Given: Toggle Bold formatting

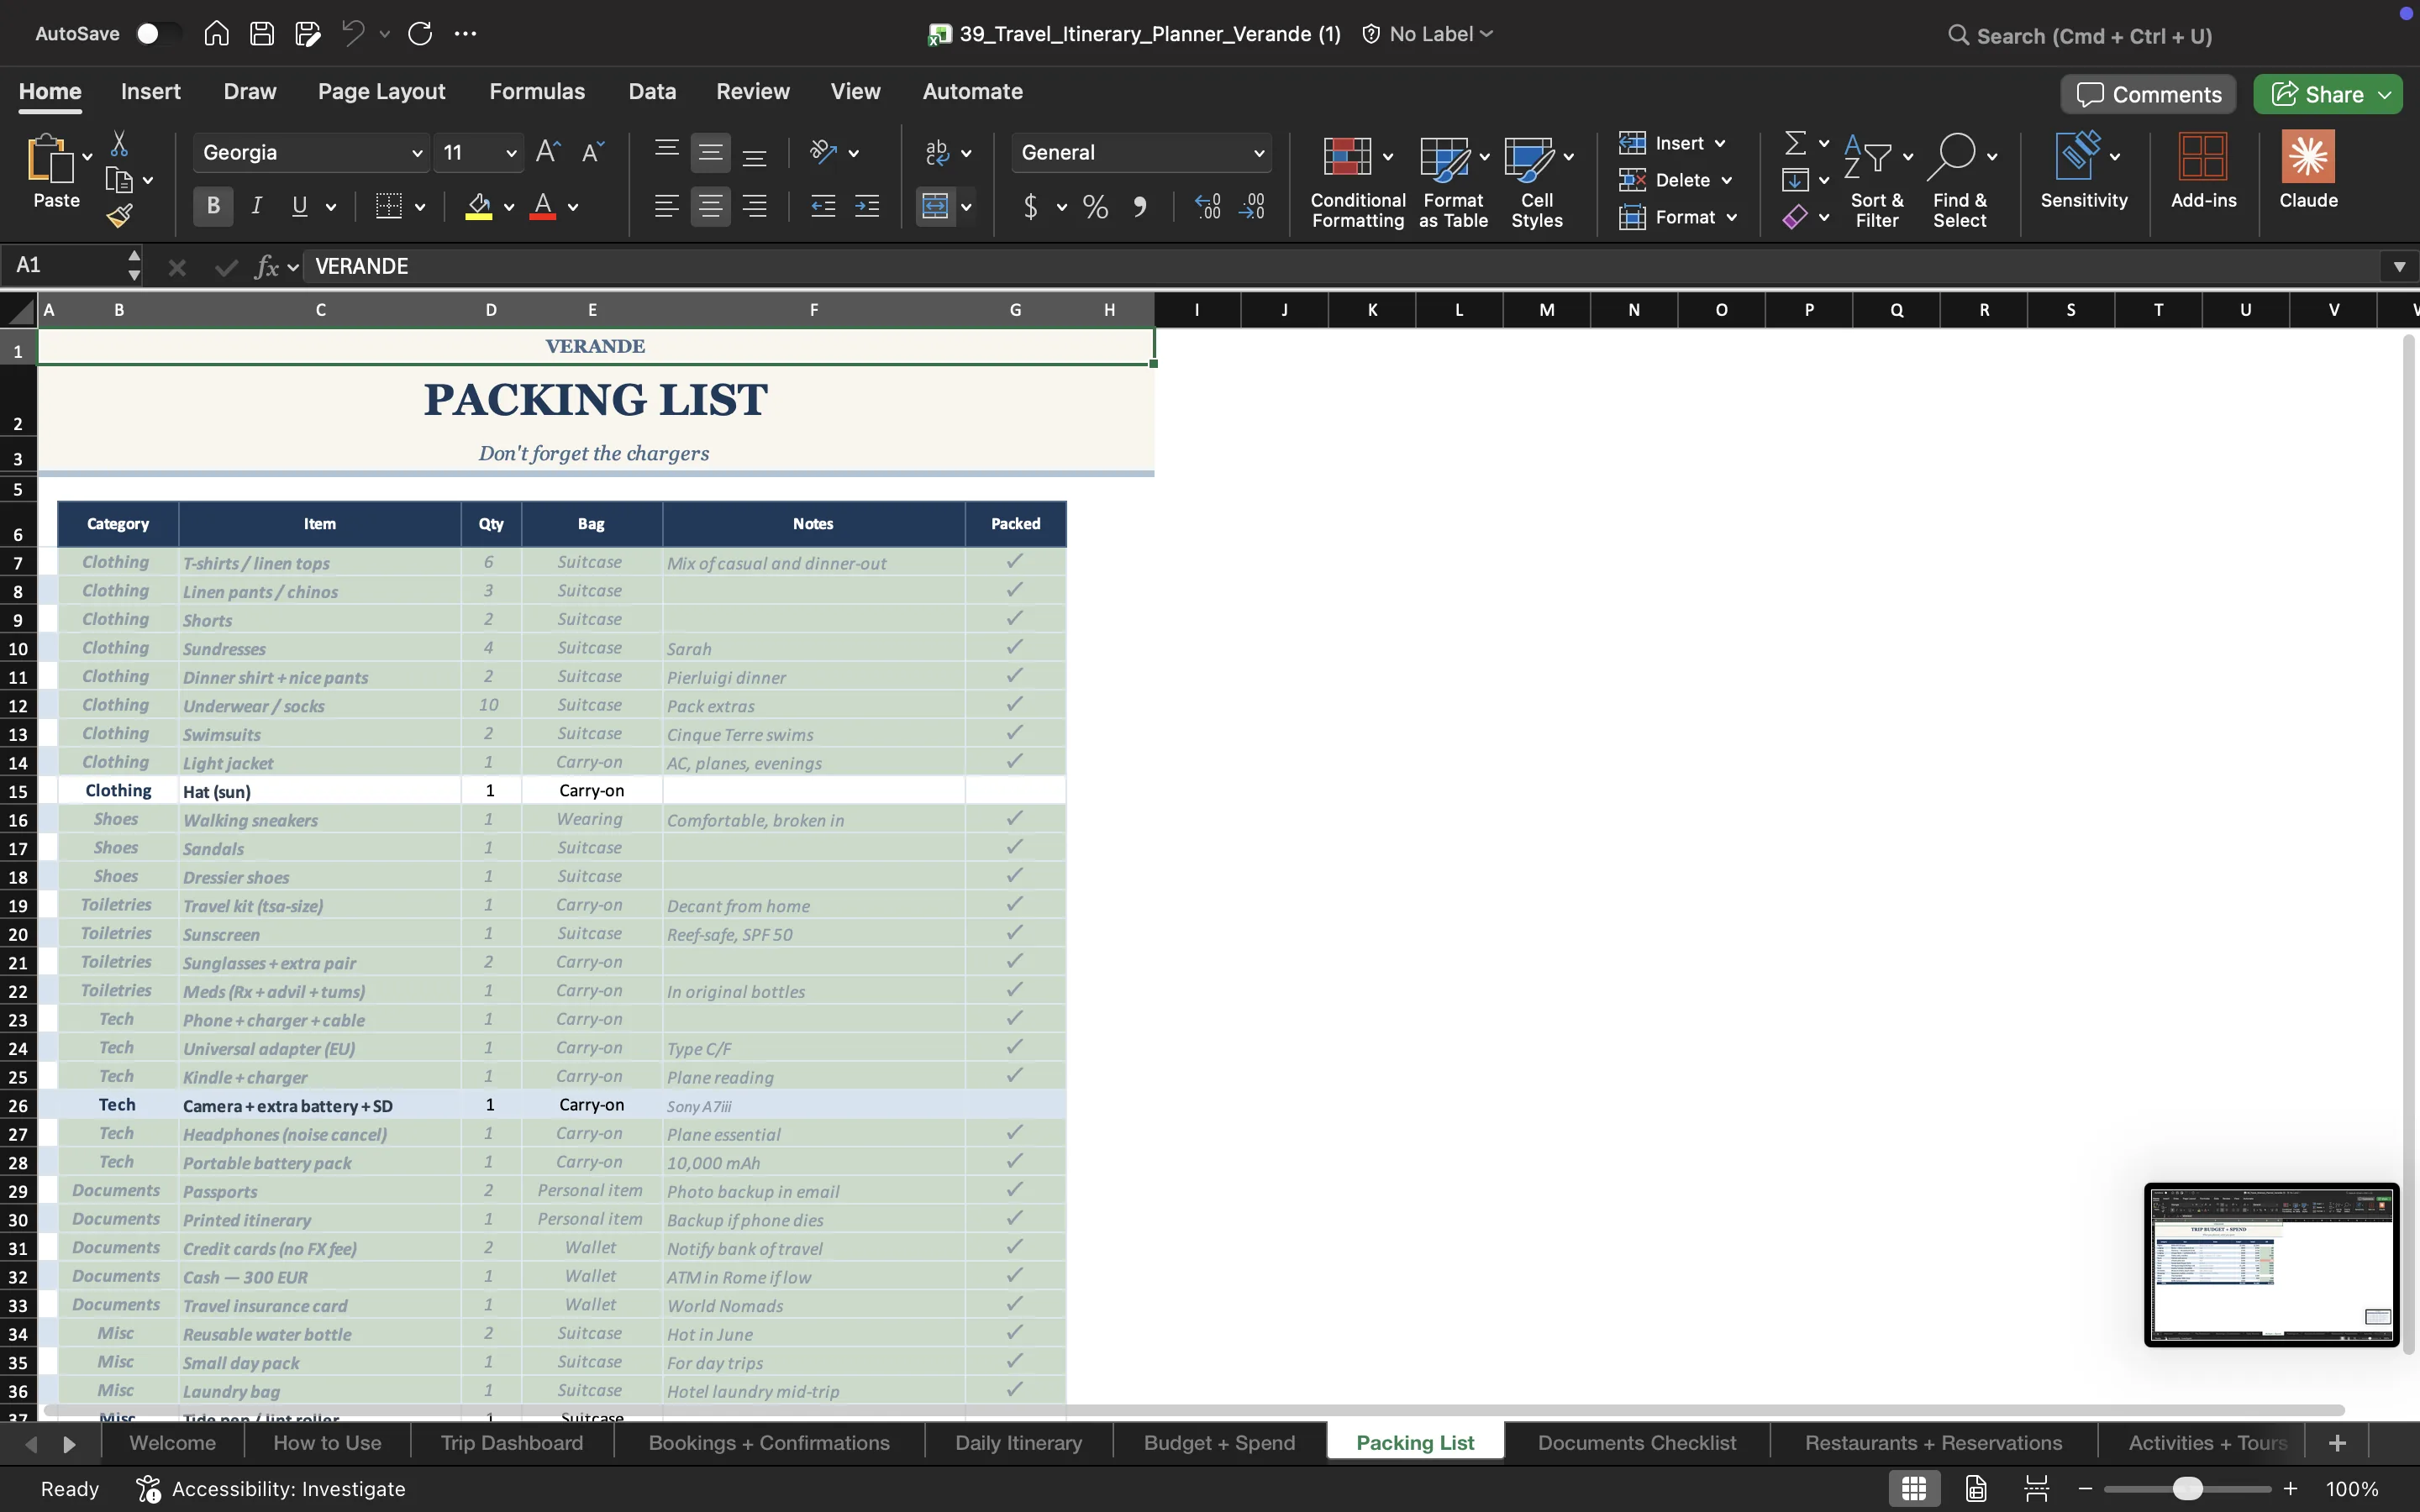Looking at the screenshot, I should coord(213,207).
